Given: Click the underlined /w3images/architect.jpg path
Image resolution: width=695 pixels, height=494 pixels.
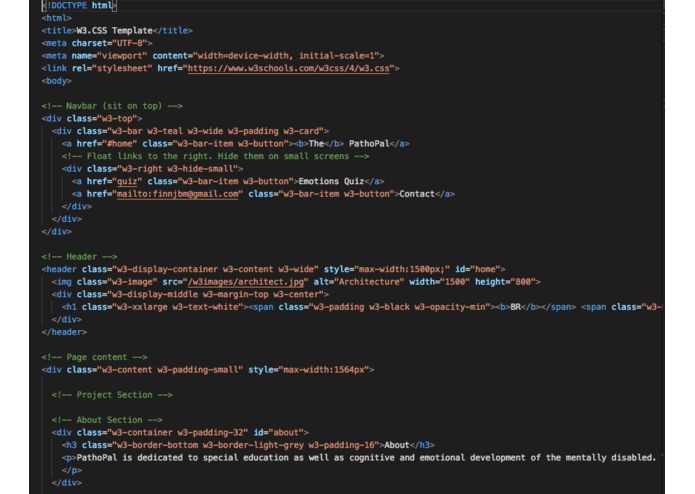Looking at the screenshot, I should point(246,282).
